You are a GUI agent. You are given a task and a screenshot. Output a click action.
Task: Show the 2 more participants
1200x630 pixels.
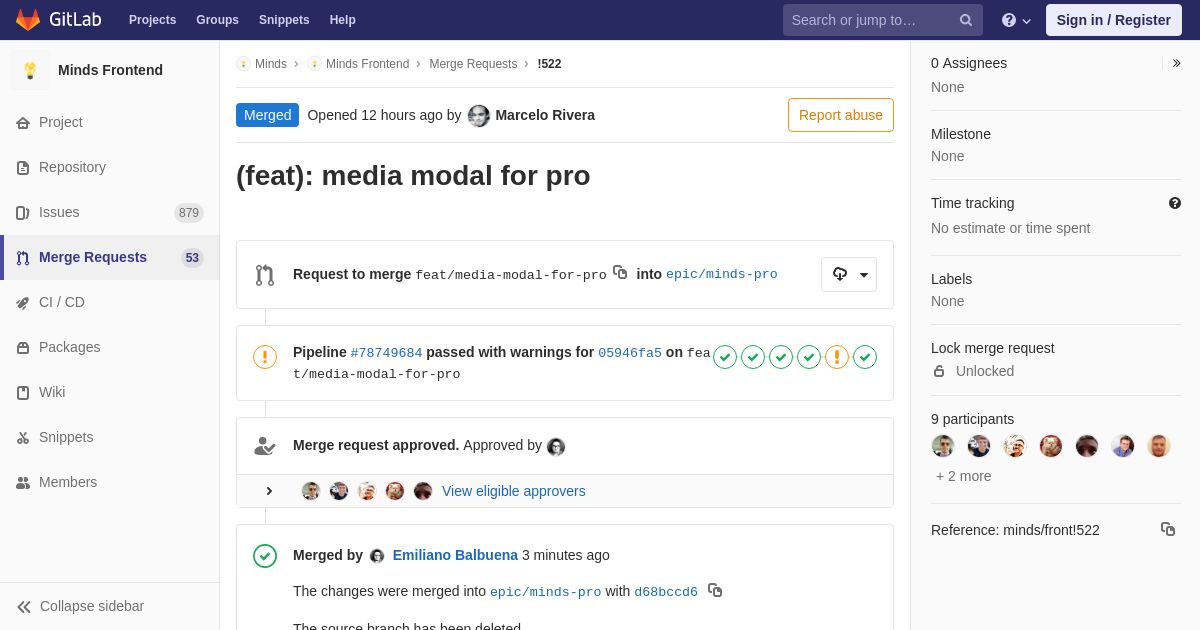[x=964, y=476]
